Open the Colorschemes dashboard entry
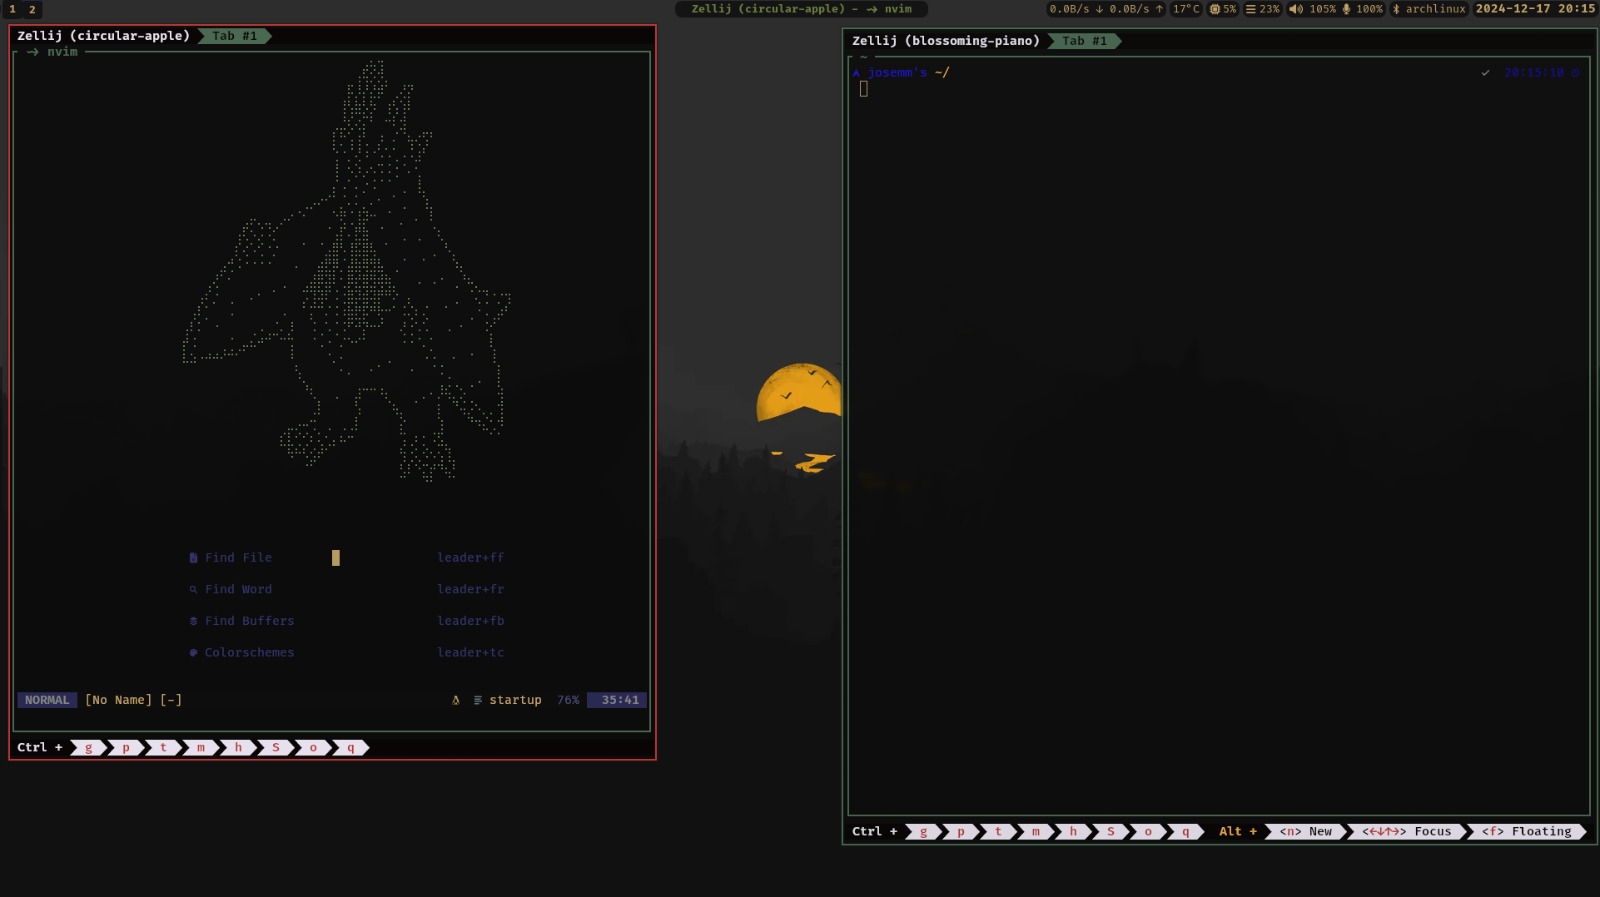Viewport: 1600px width, 897px height. pos(249,653)
